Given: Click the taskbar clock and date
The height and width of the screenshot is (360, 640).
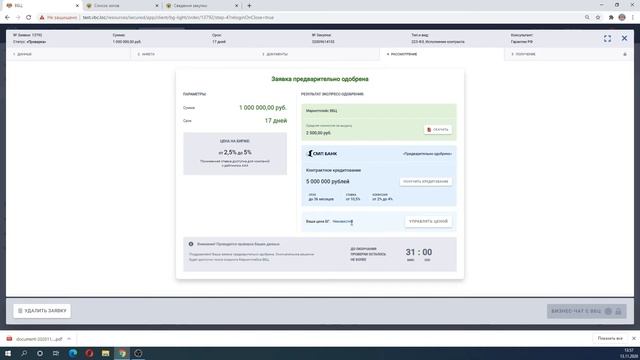Looking at the screenshot, I should 628,353.
